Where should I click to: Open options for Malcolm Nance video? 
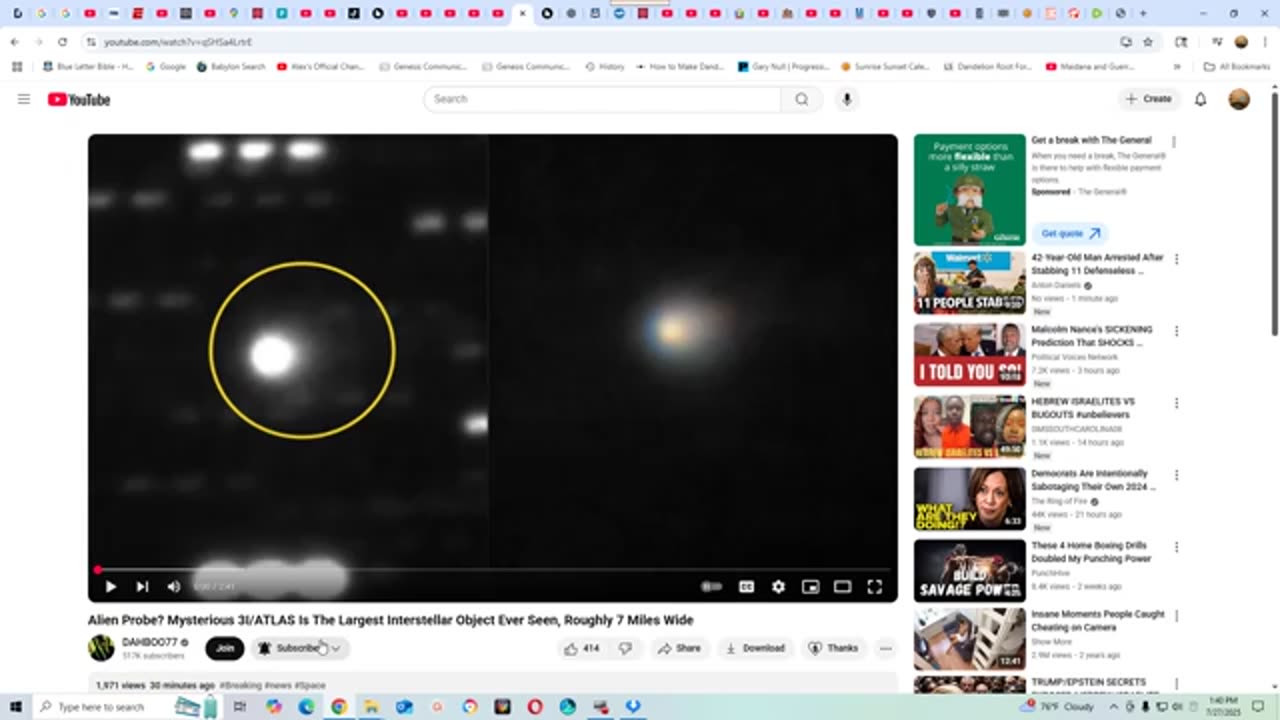(1176, 331)
